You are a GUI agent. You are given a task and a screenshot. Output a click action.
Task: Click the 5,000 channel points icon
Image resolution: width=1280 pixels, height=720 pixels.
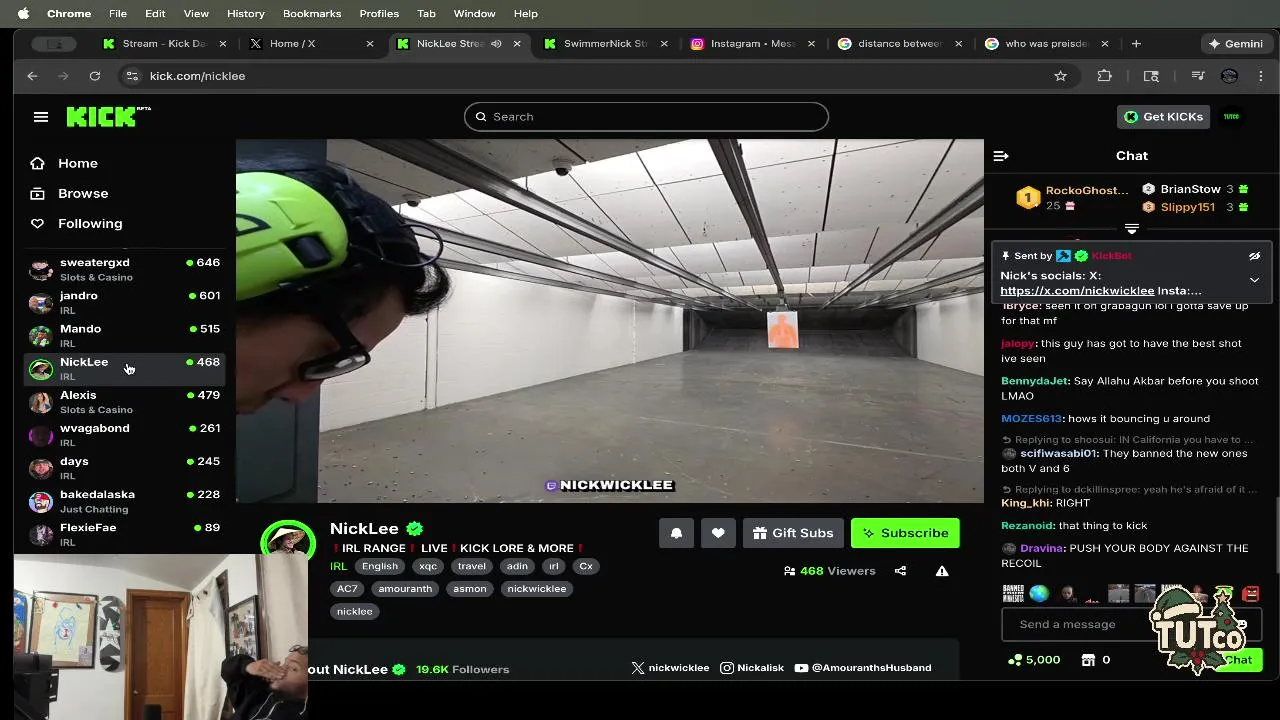(1034, 660)
